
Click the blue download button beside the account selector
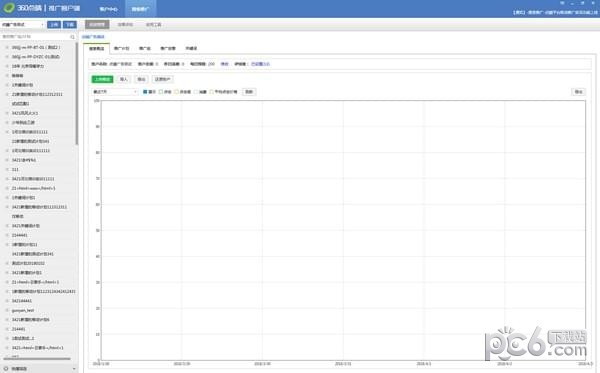[70, 24]
